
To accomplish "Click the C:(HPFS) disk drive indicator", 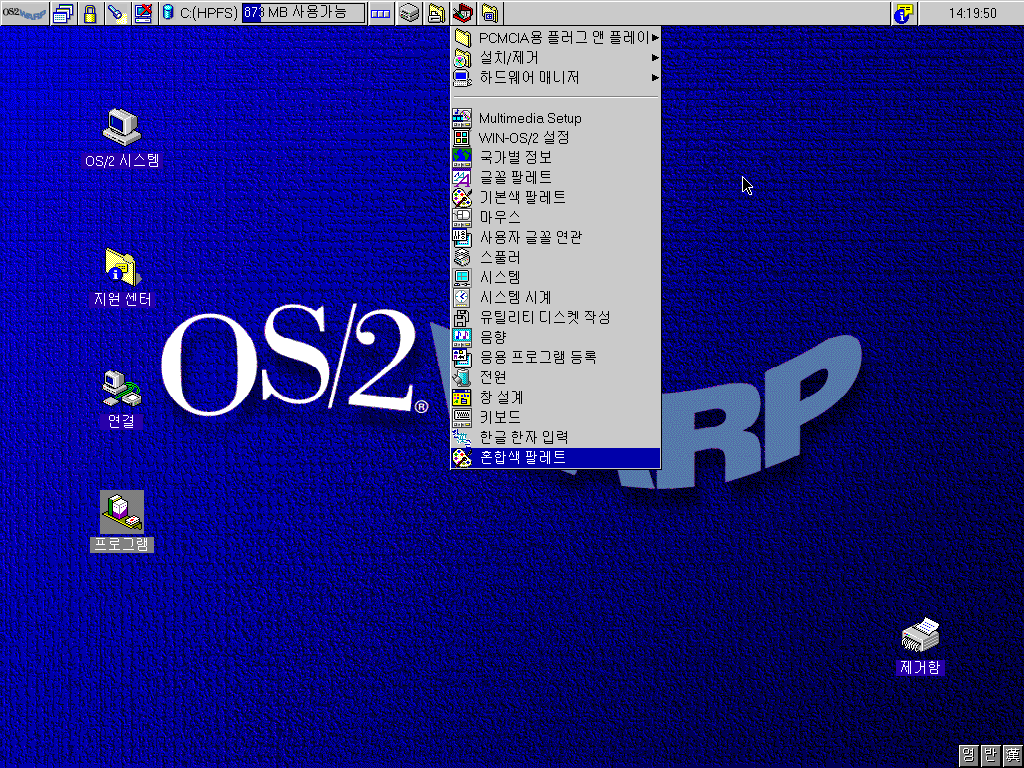I will (200, 13).
